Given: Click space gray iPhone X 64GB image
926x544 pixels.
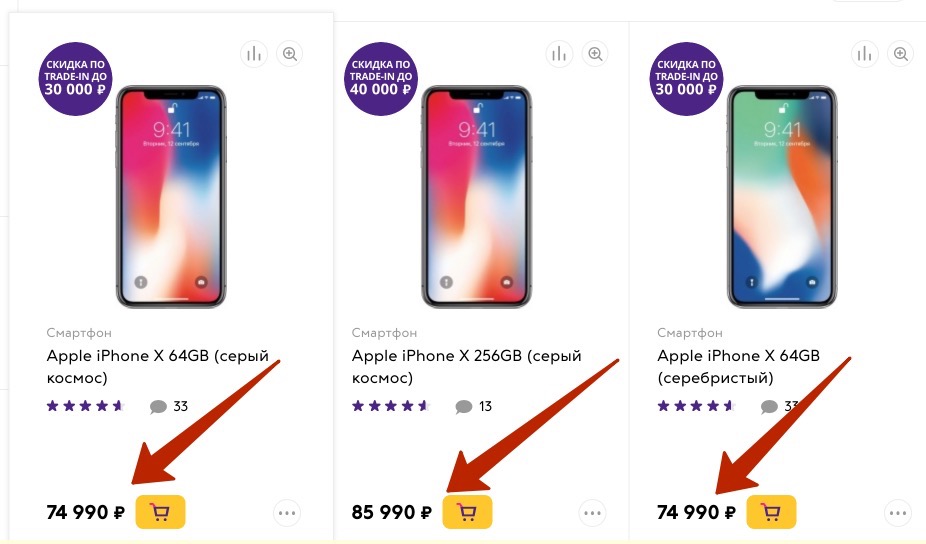Looking at the screenshot, I should pyautogui.click(x=171, y=195).
